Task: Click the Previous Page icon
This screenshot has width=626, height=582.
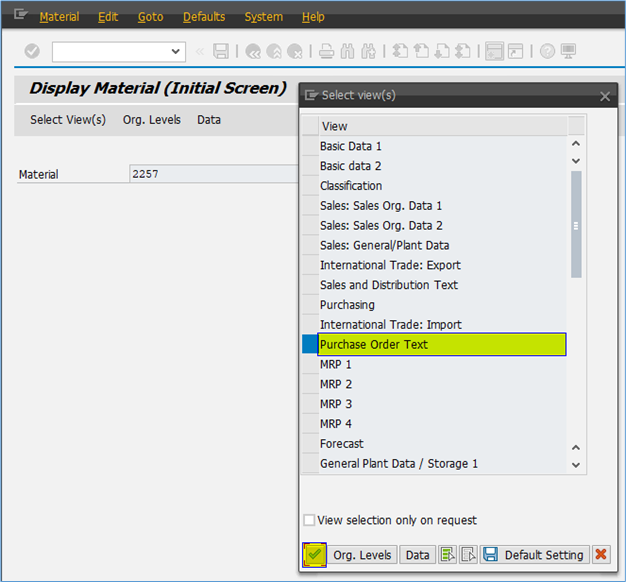Action: [421, 51]
